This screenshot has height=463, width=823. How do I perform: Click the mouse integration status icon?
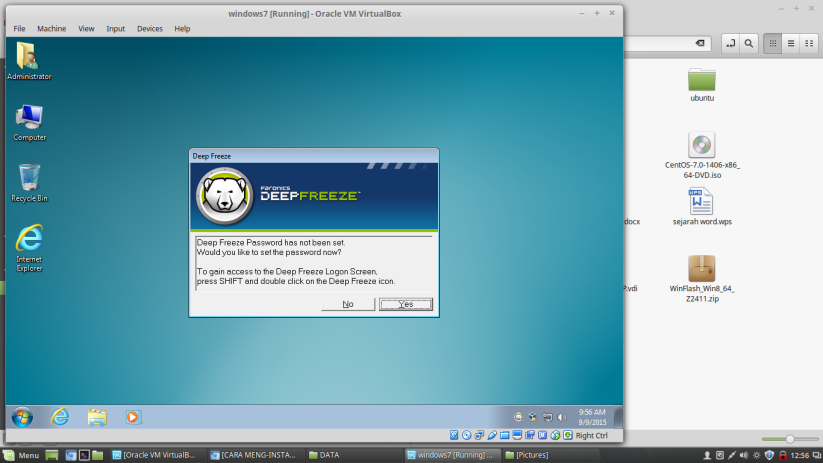click(555, 435)
